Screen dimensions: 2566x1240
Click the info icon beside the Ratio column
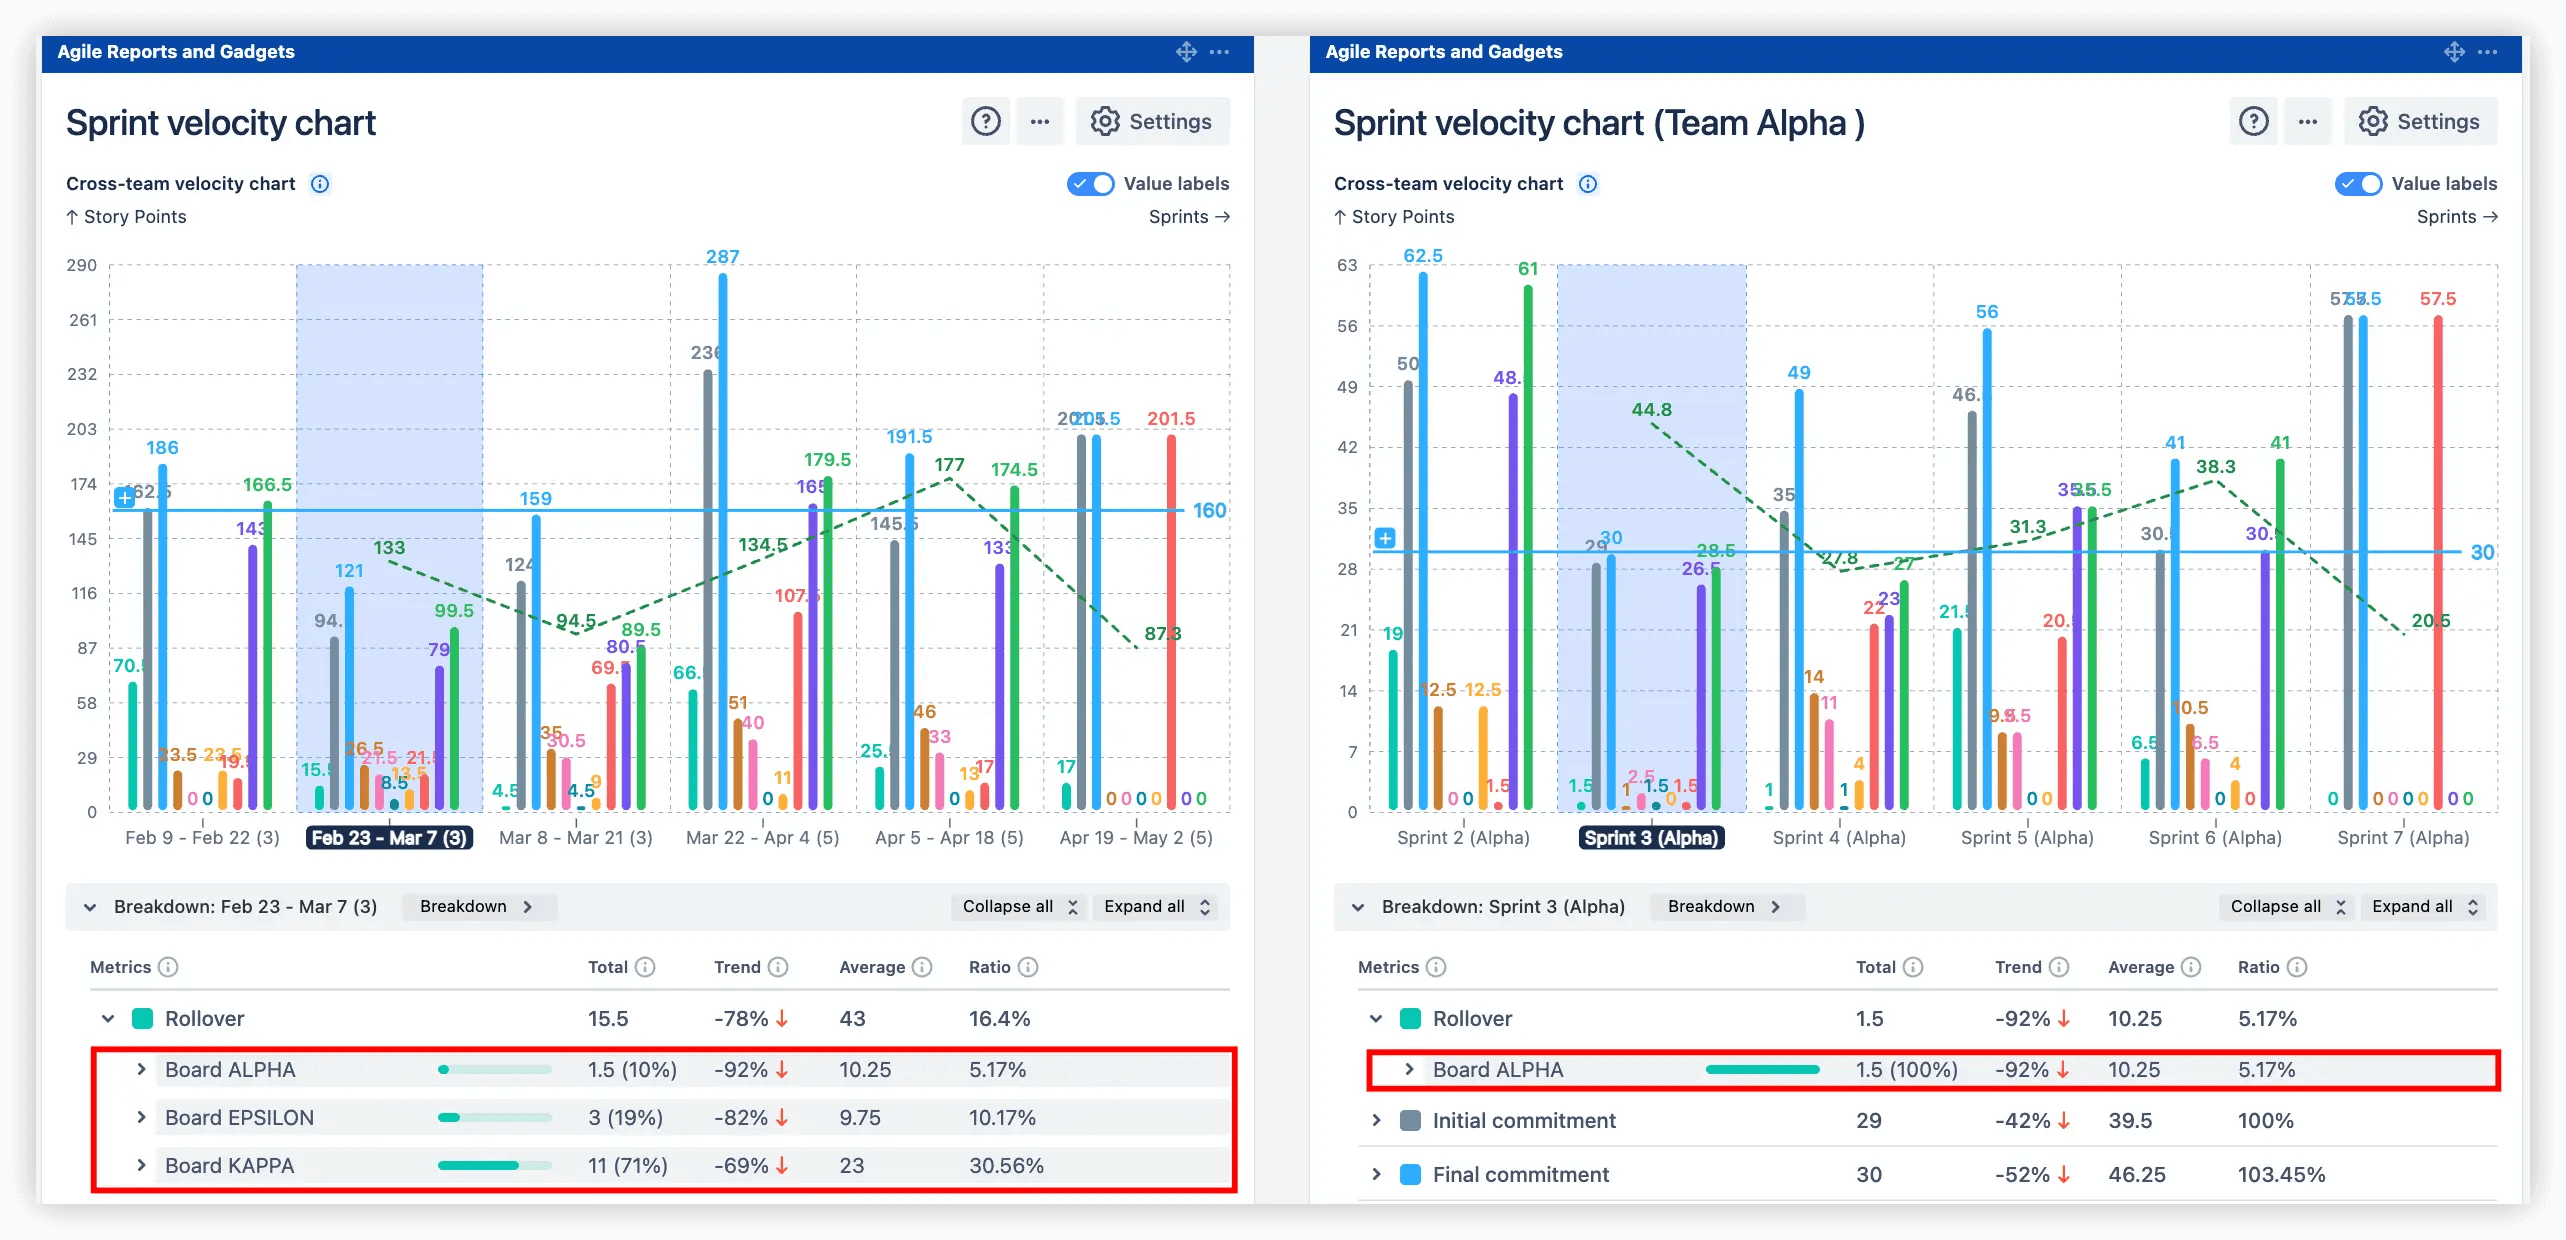(x=1029, y=967)
